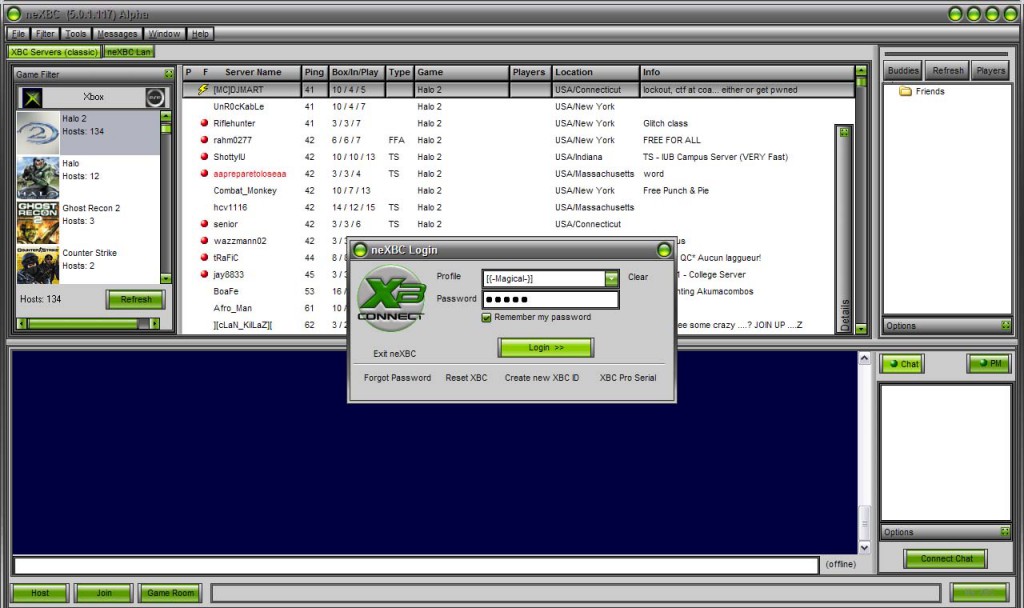Click the red dot next to jay8833
Screen dimensions: 1024x608
[204, 274]
